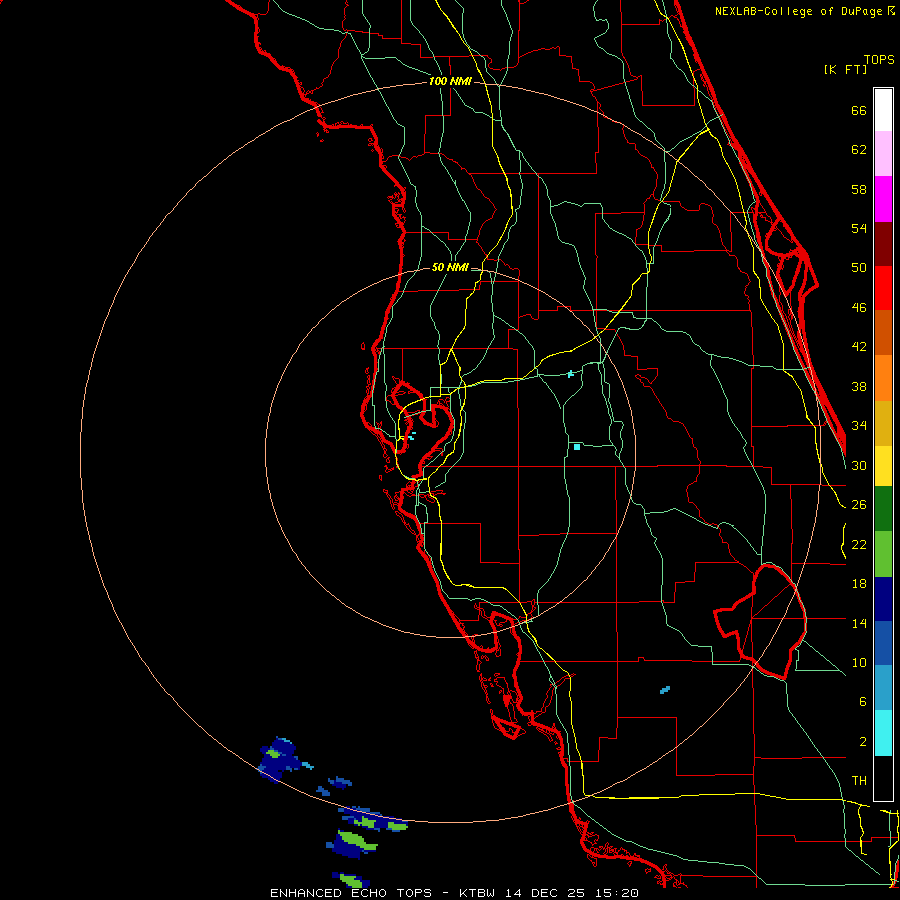
Task: Click the light pink 62 K FT swatch
Action: tap(883, 153)
